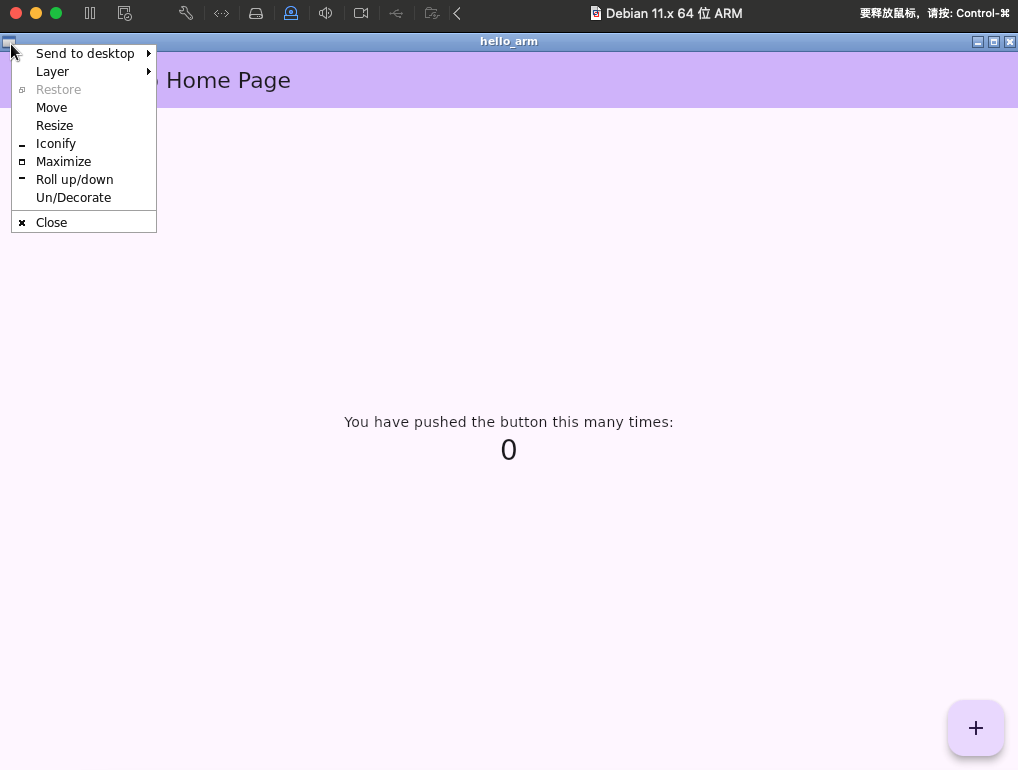This screenshot has width=1018, height=770.
Task: Open the shared directory icon
Action: click(x=431, y=13)
